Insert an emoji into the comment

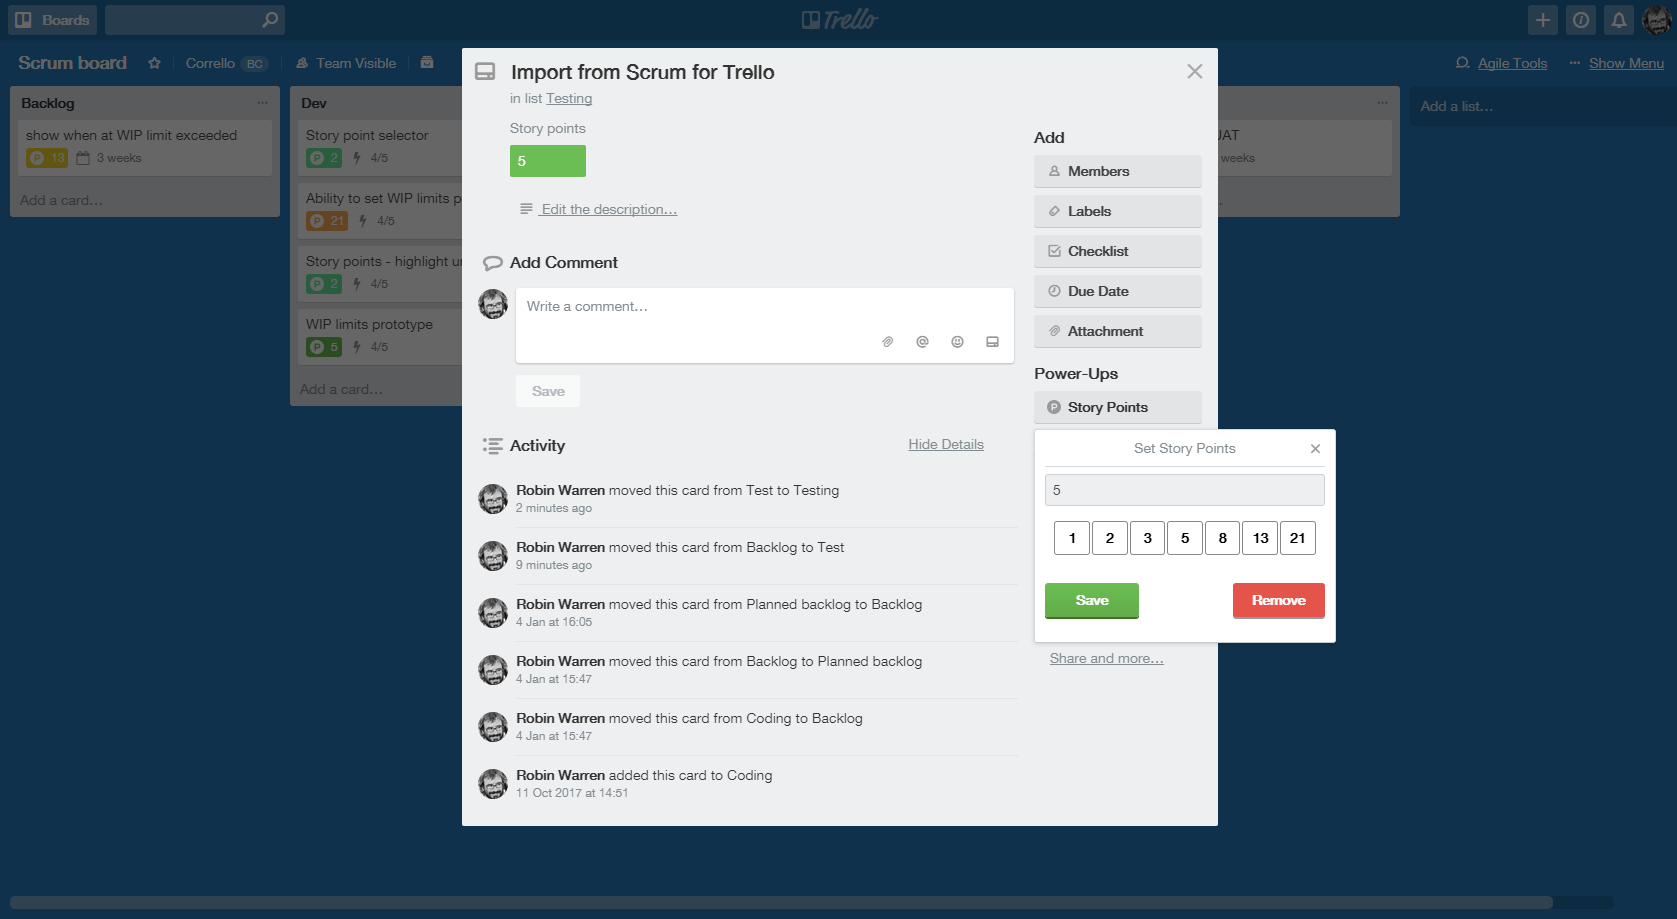click(957, 341)
